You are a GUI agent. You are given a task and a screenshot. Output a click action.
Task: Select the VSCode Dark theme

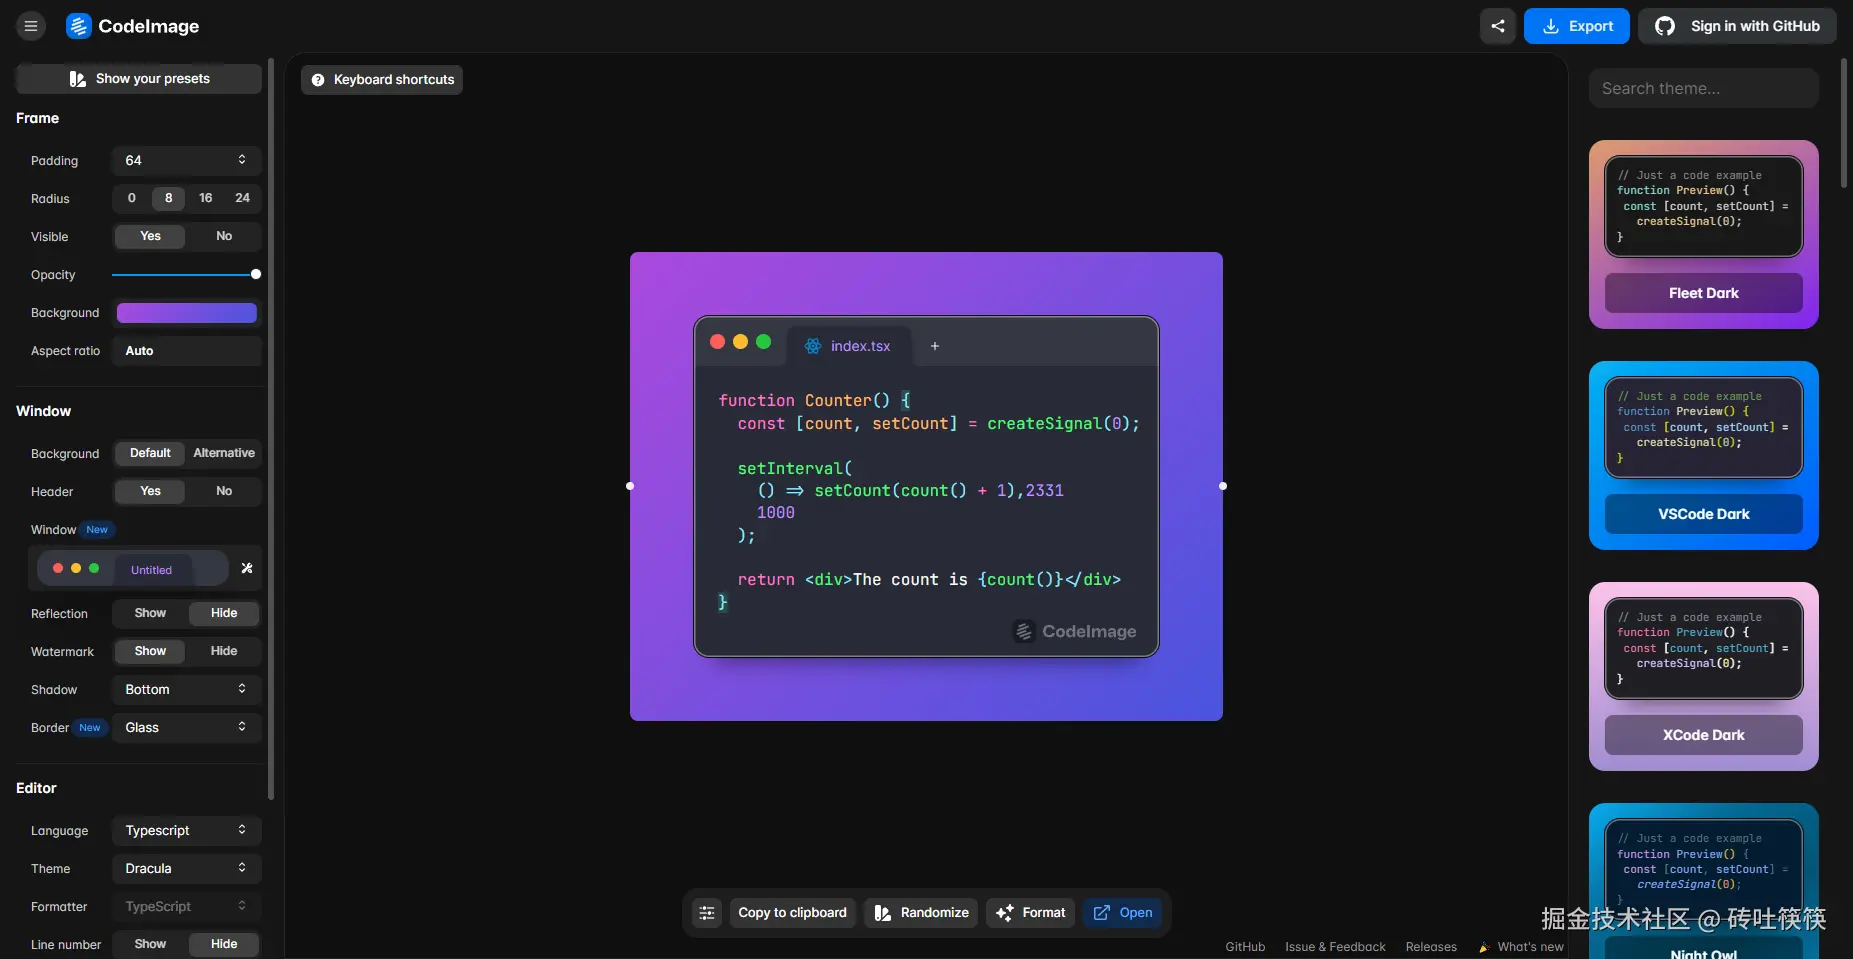pos(1703,514)
